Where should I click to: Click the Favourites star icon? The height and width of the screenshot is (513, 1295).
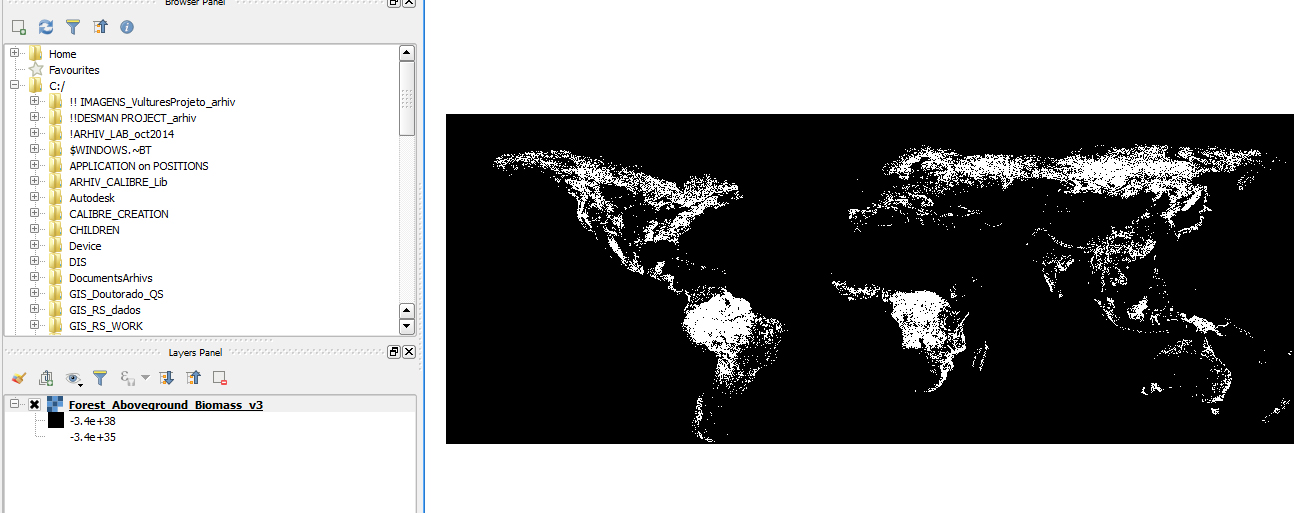(36, 70)
